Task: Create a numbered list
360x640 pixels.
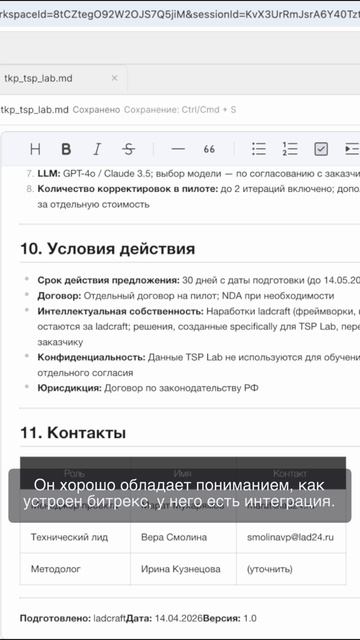Action: point(290,149)
